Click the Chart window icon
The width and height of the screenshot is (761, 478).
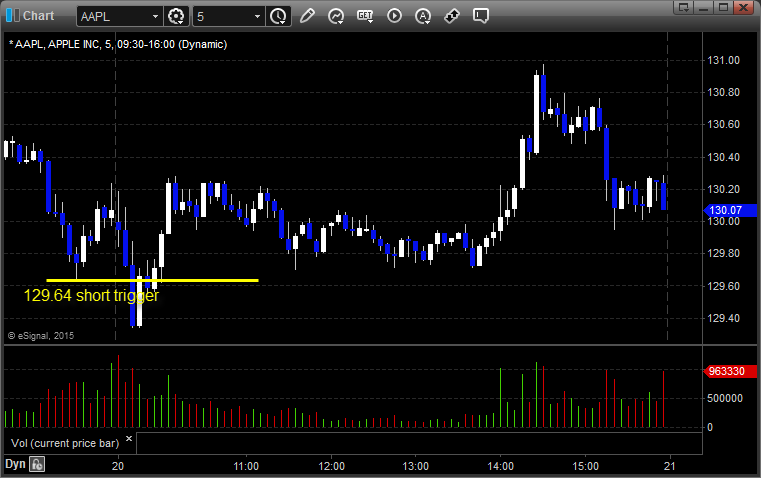click(13, 16)
